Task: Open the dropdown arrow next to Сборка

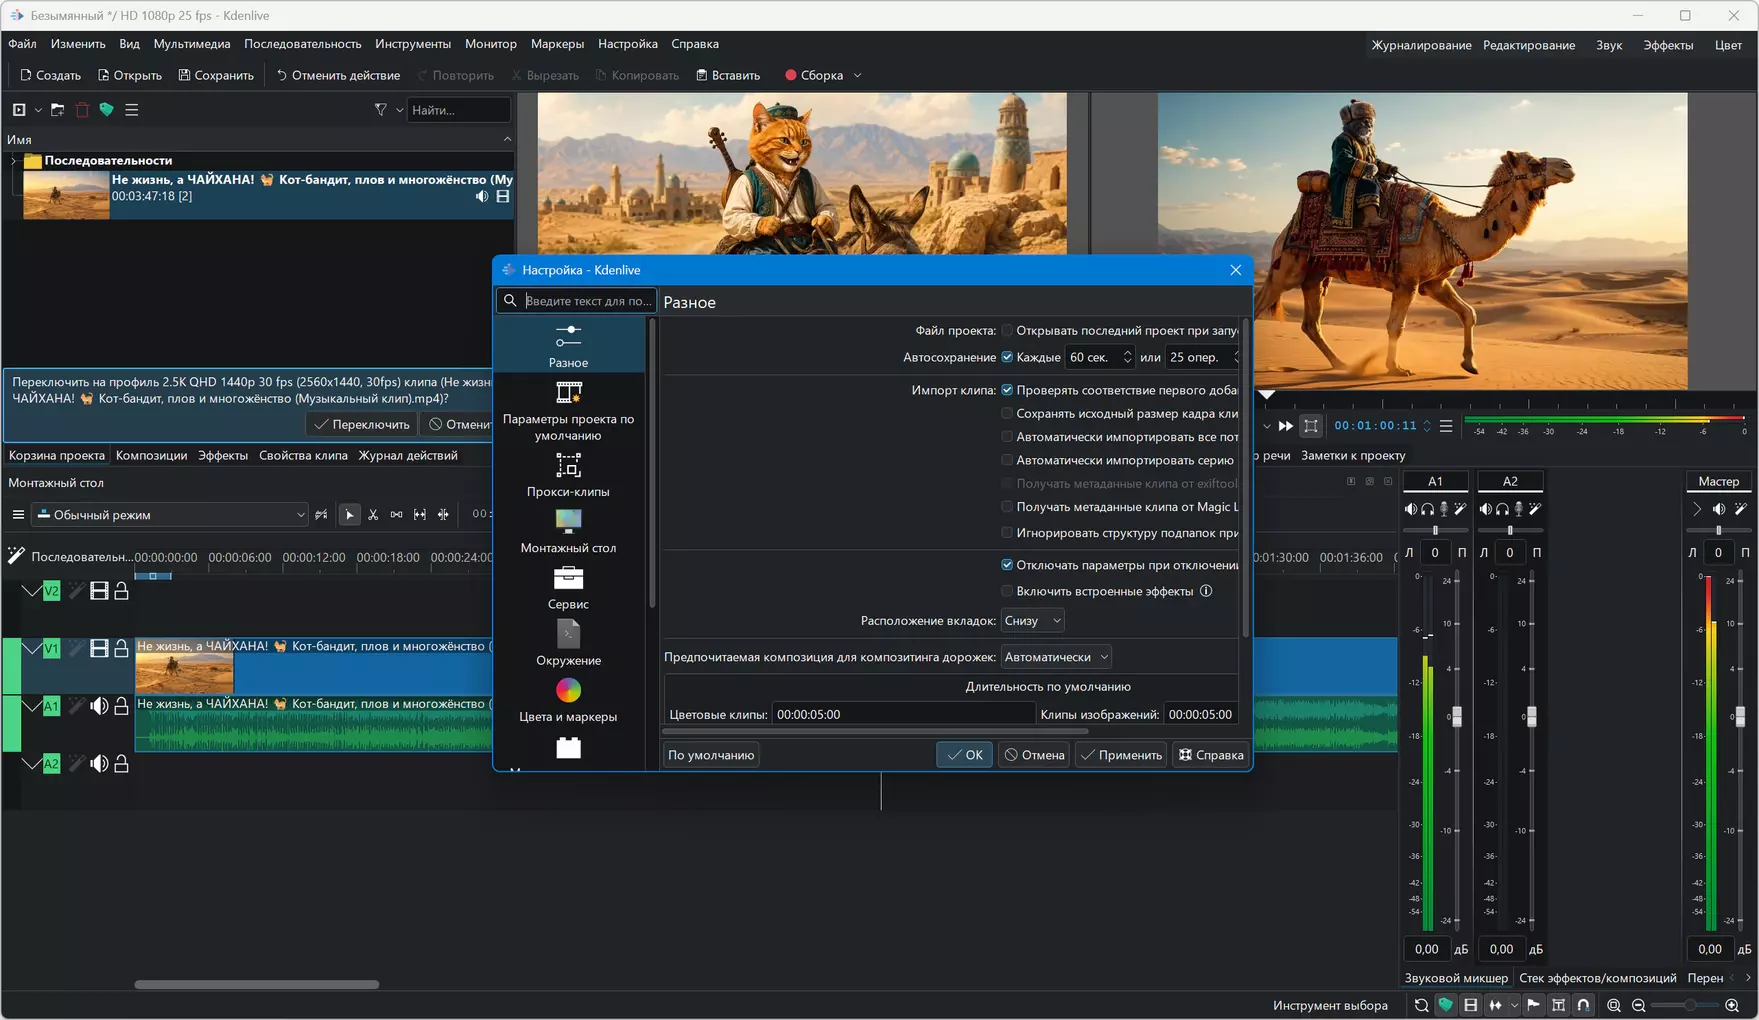Action: click(857, 76)
